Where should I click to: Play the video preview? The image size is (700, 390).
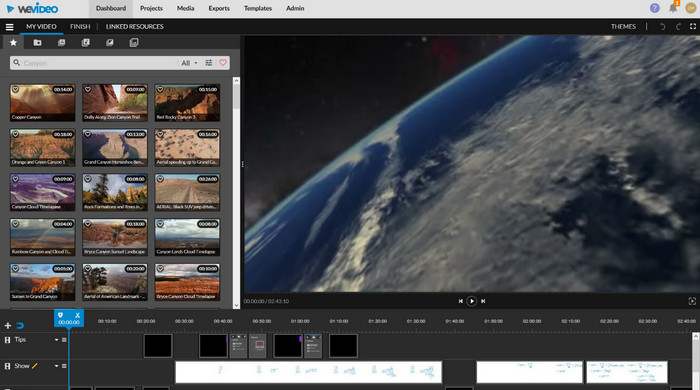471,301
